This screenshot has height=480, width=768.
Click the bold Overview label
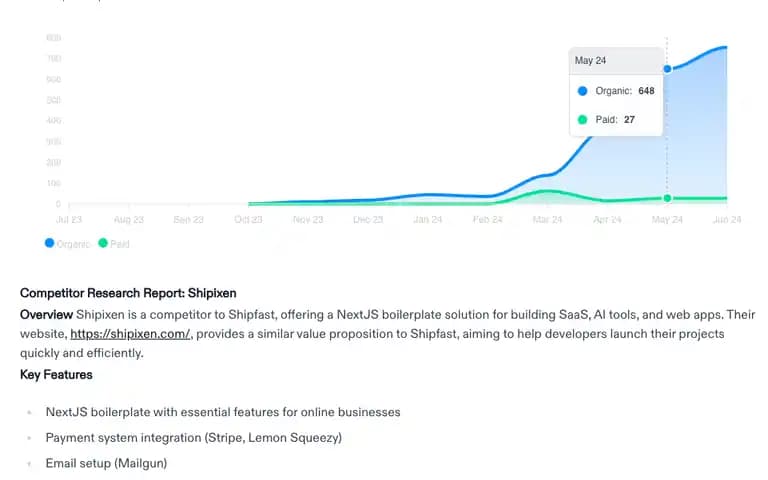coord(47,314)
